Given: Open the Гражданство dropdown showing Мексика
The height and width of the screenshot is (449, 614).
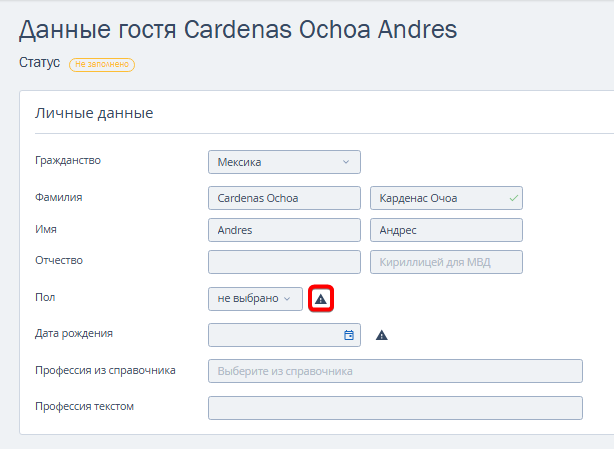Looking at the screenshot, I should pyautogui.click(x=284, y=162).
